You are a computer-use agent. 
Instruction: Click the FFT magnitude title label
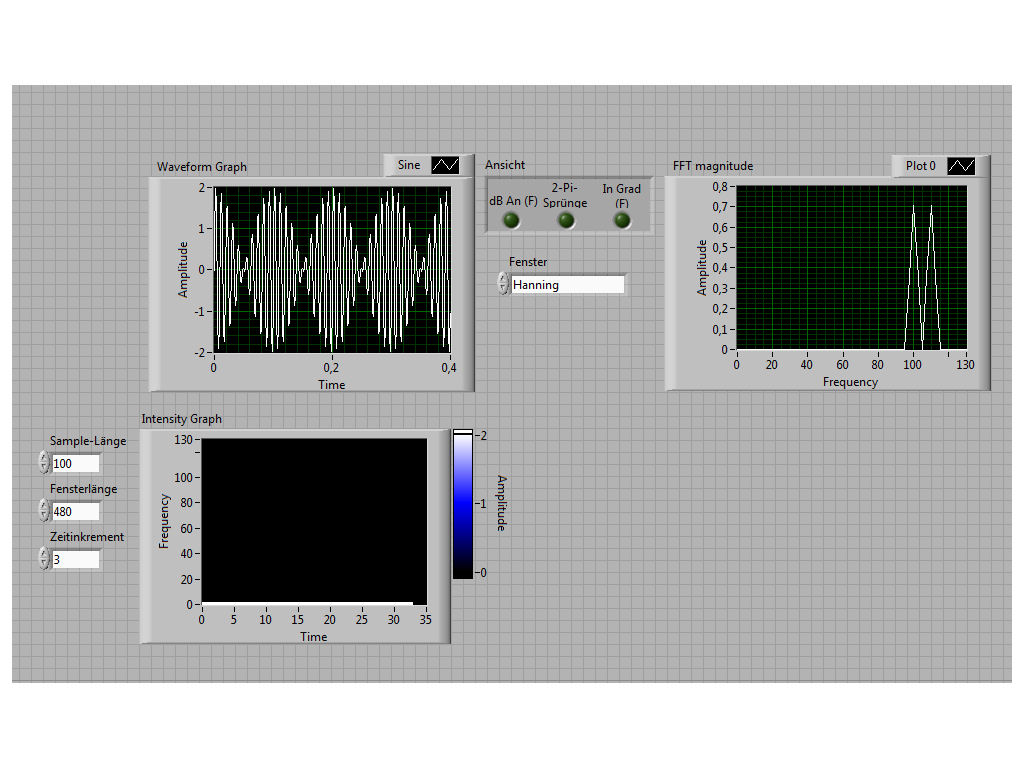[x=713, y=166]
